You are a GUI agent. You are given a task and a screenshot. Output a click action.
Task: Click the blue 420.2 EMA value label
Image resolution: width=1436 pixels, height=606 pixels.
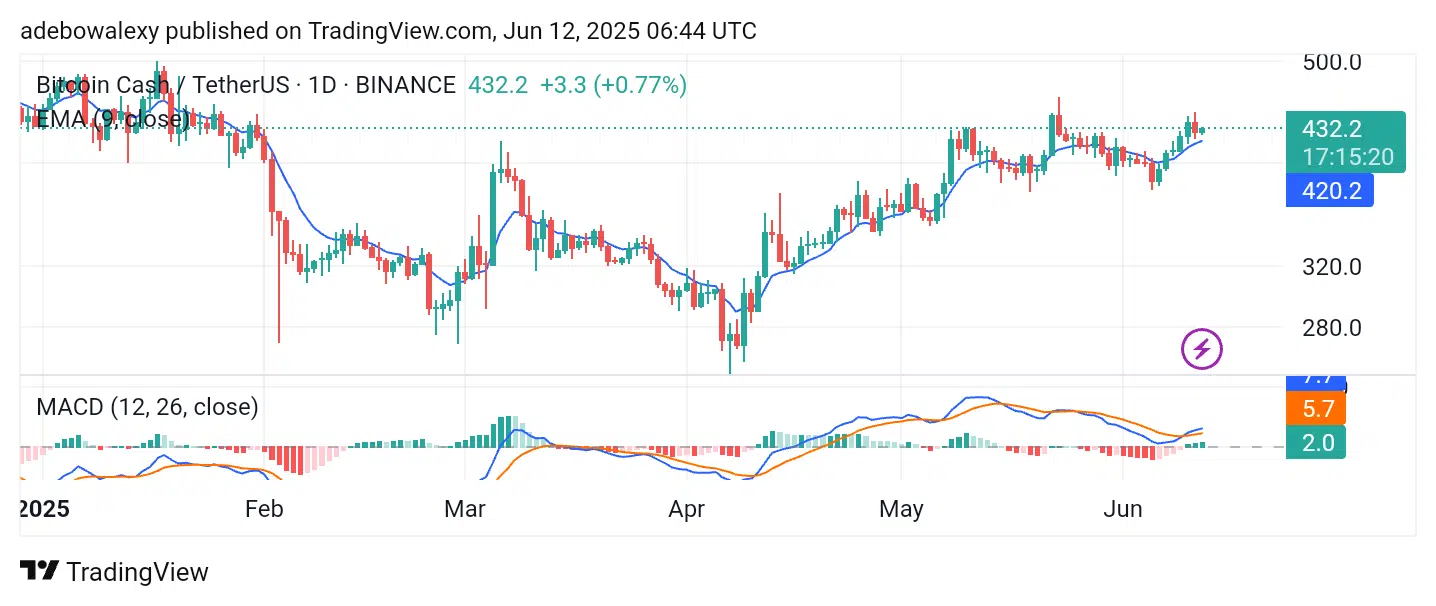(1329, 190)
